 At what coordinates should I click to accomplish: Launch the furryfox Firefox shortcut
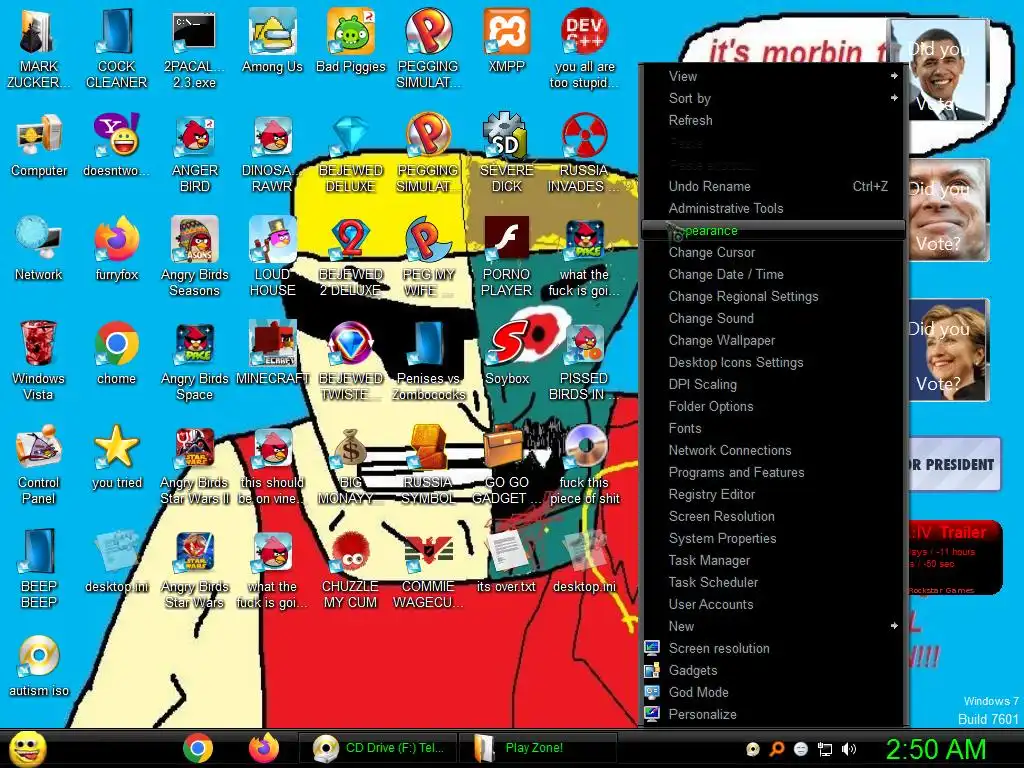click(117, 249)
